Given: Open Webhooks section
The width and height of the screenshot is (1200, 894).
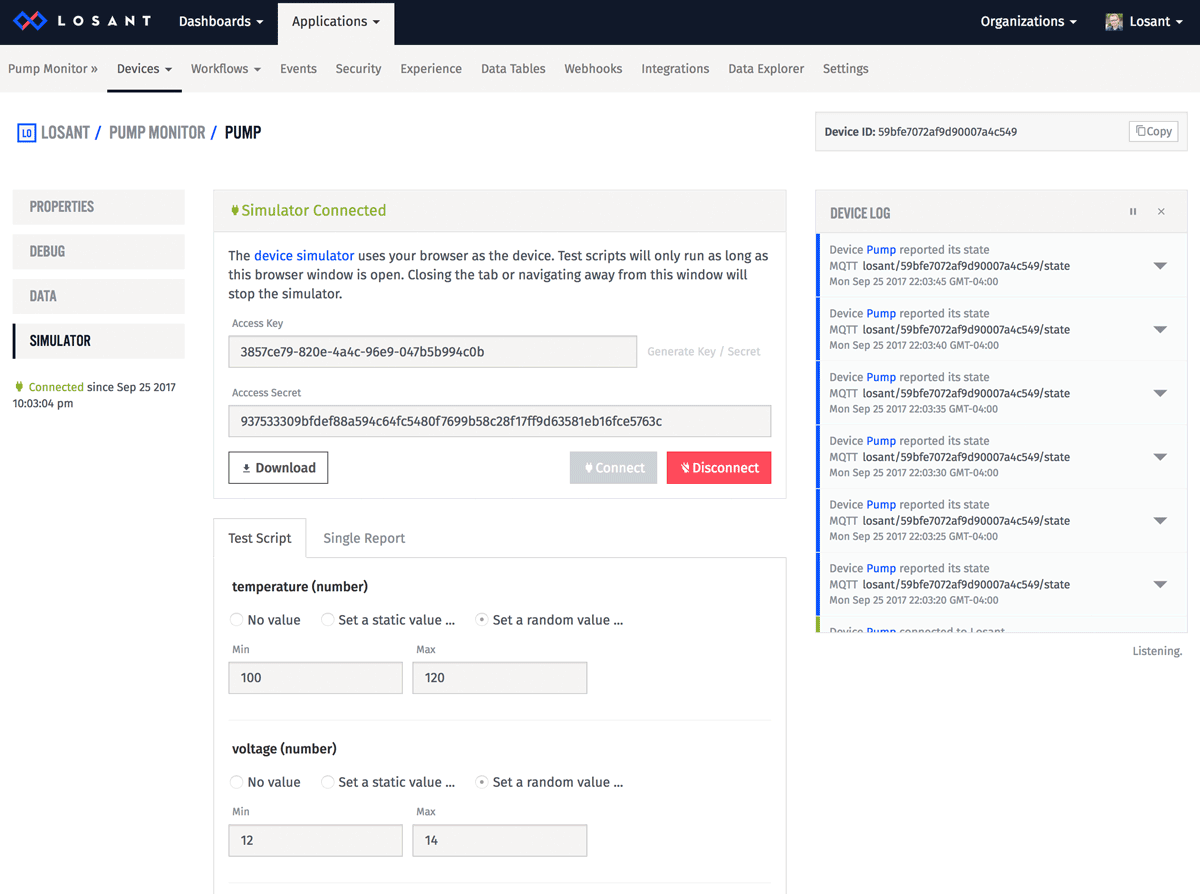Looking at the screenshot, I should pos(593,69).
